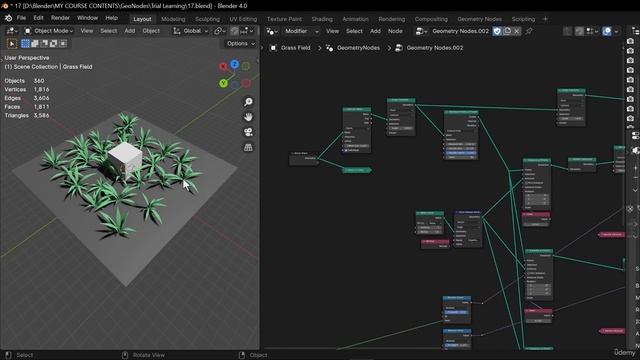
Task: Open the Window menu
Action: click(87, 18)
